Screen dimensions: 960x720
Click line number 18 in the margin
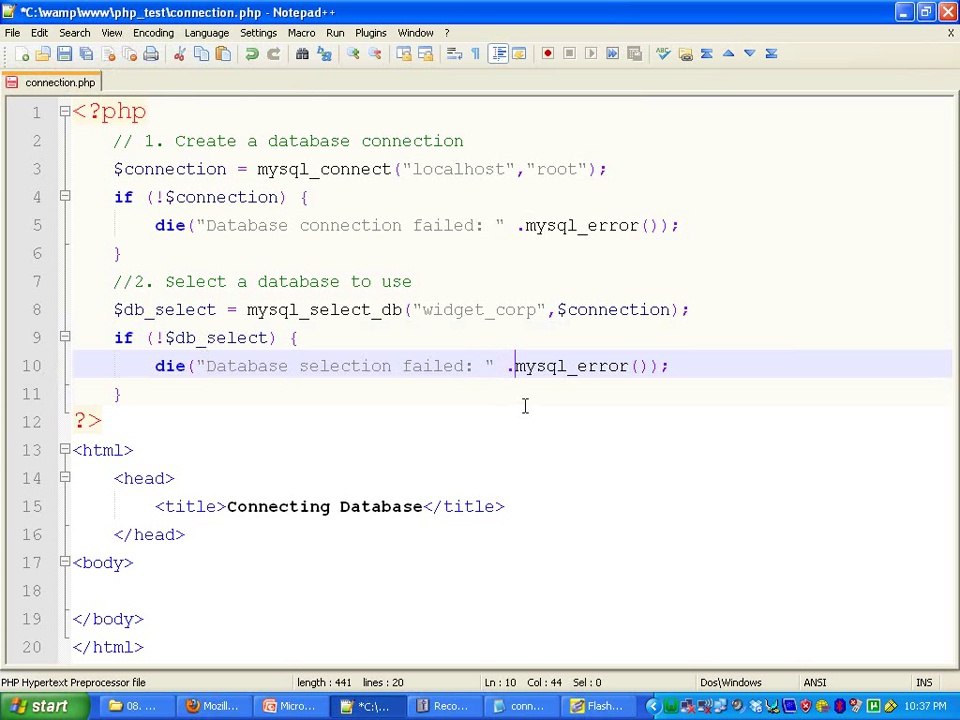click(x=32, y=591)
